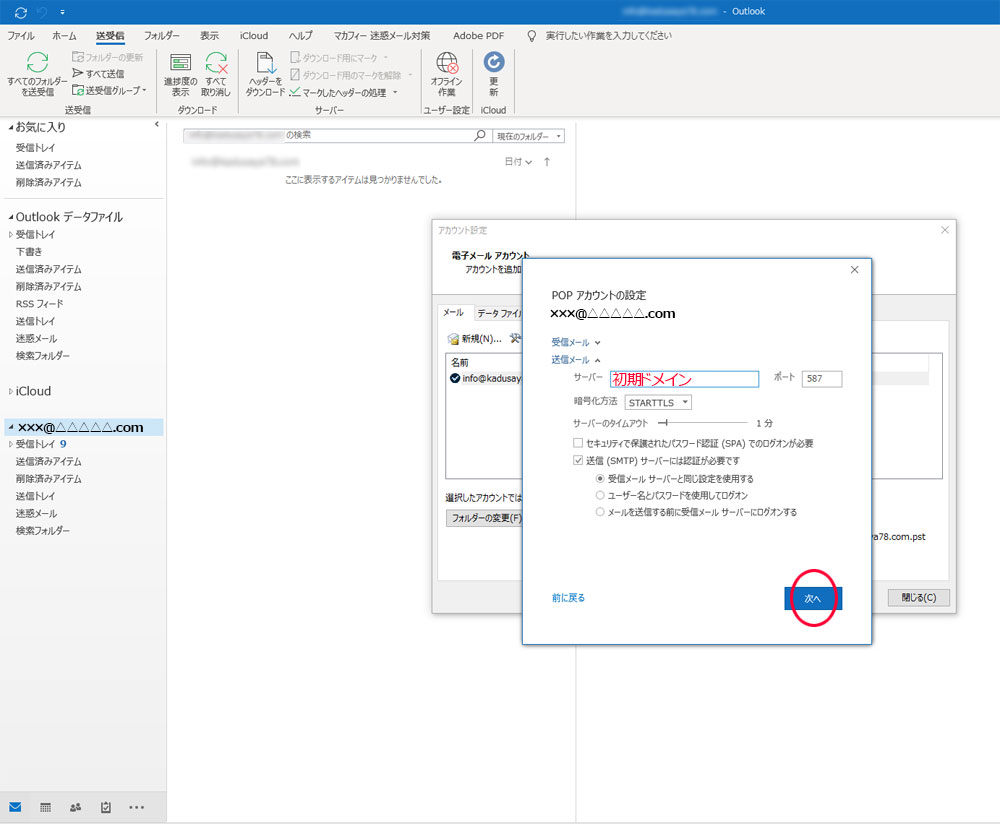Open the People view icon
The image size is (1000, 824).
point(75,807)
